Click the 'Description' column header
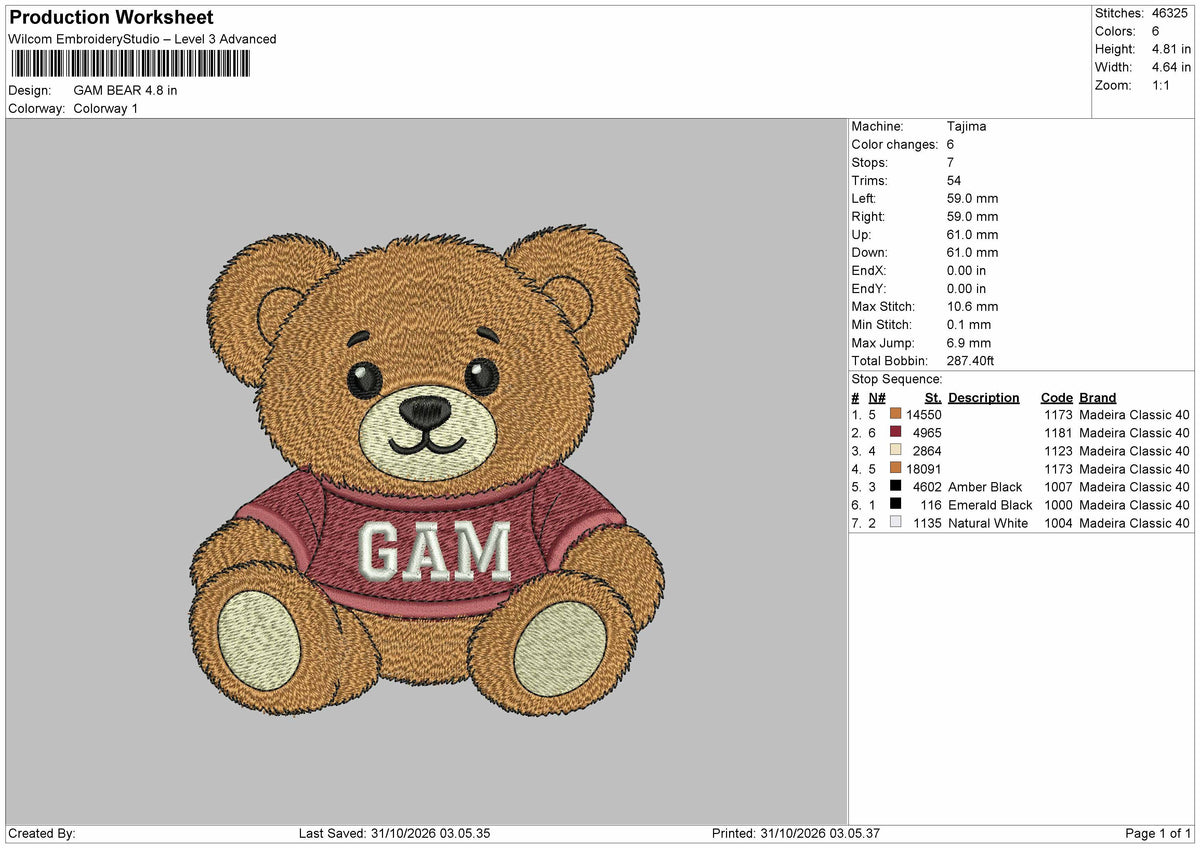The image size is (1200, 848). pos(984,397)
